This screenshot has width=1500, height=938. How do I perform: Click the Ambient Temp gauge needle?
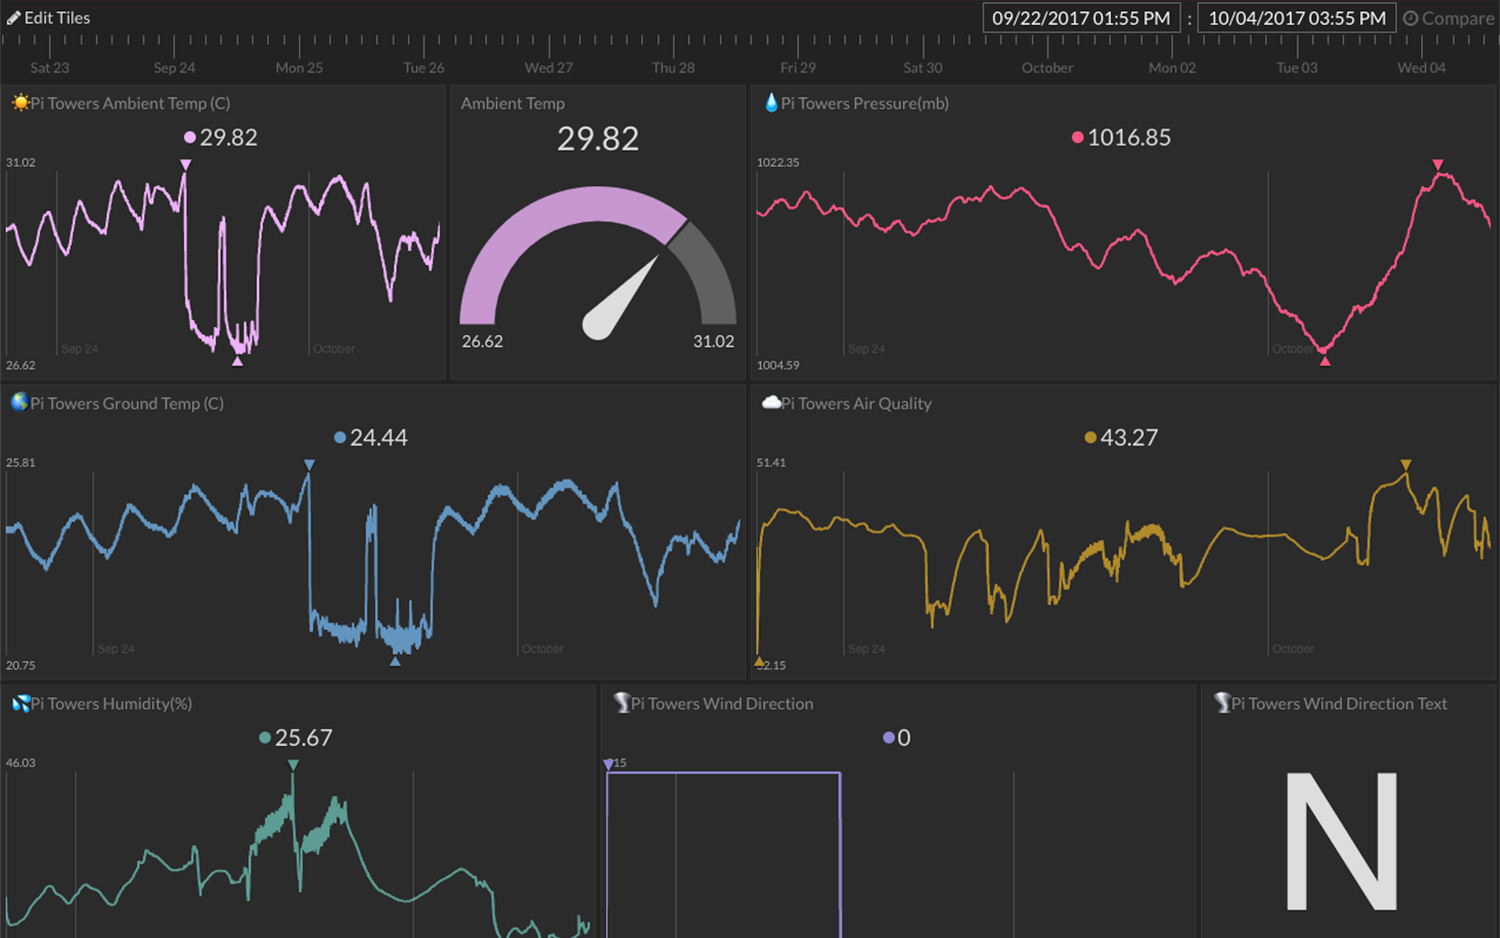coord(620,299)
